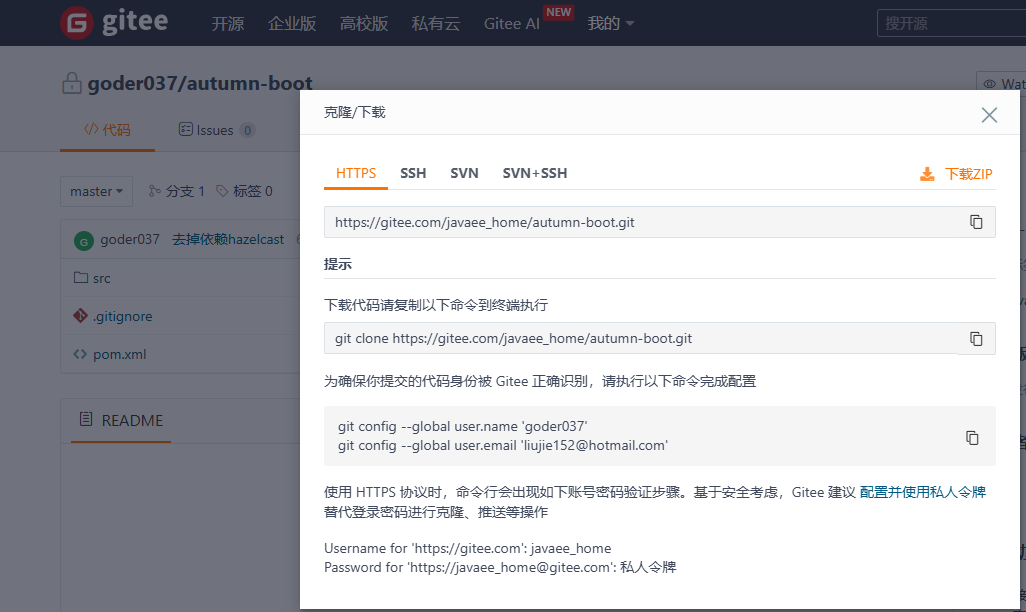This screenshot has height=612, width=1026.
Task: Switch to the SSH tab
Action: click(x=413, y=173)
